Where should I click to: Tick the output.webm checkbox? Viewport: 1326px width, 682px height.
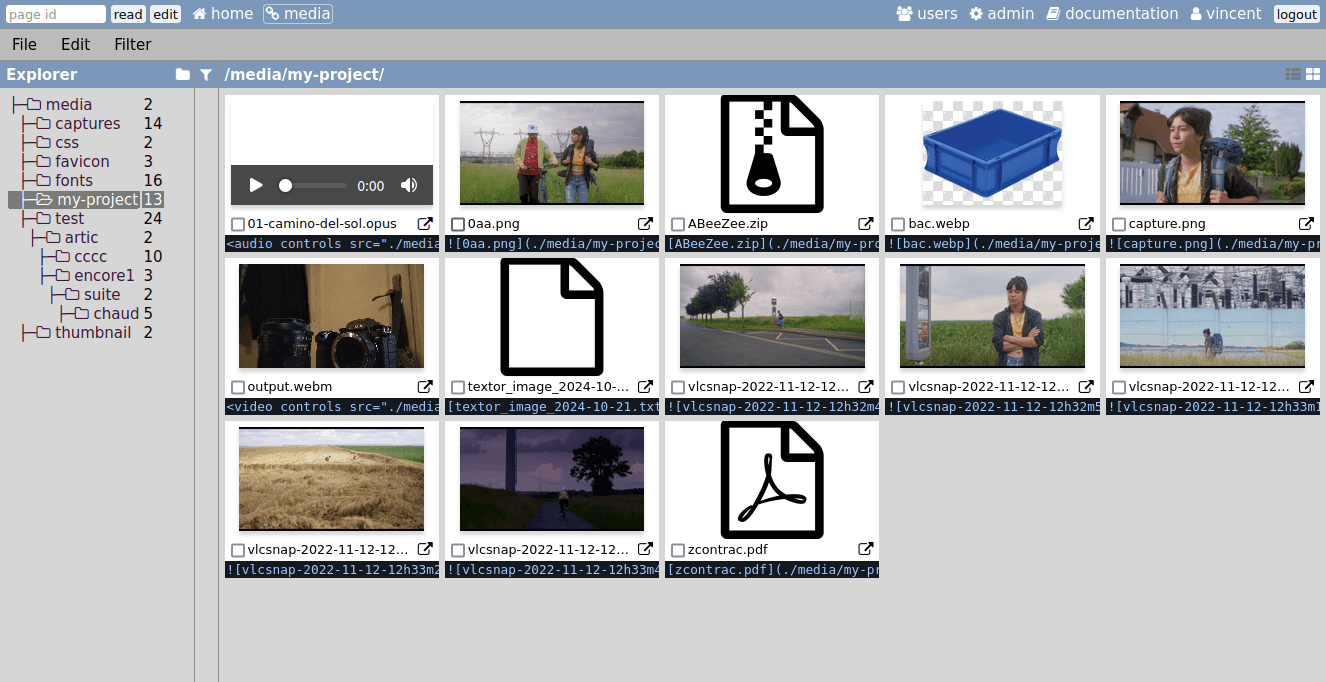pos(238,387)
